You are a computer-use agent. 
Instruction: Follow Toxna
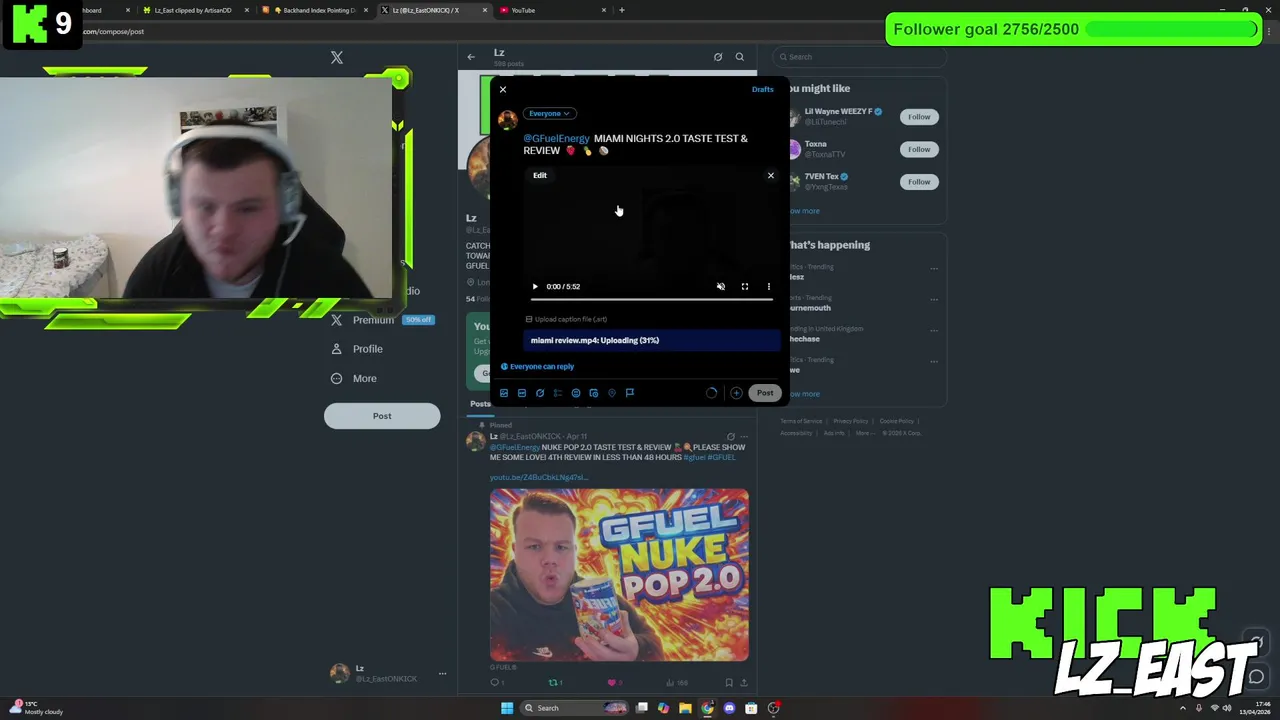pyautogui.click(x=919, y=149)
